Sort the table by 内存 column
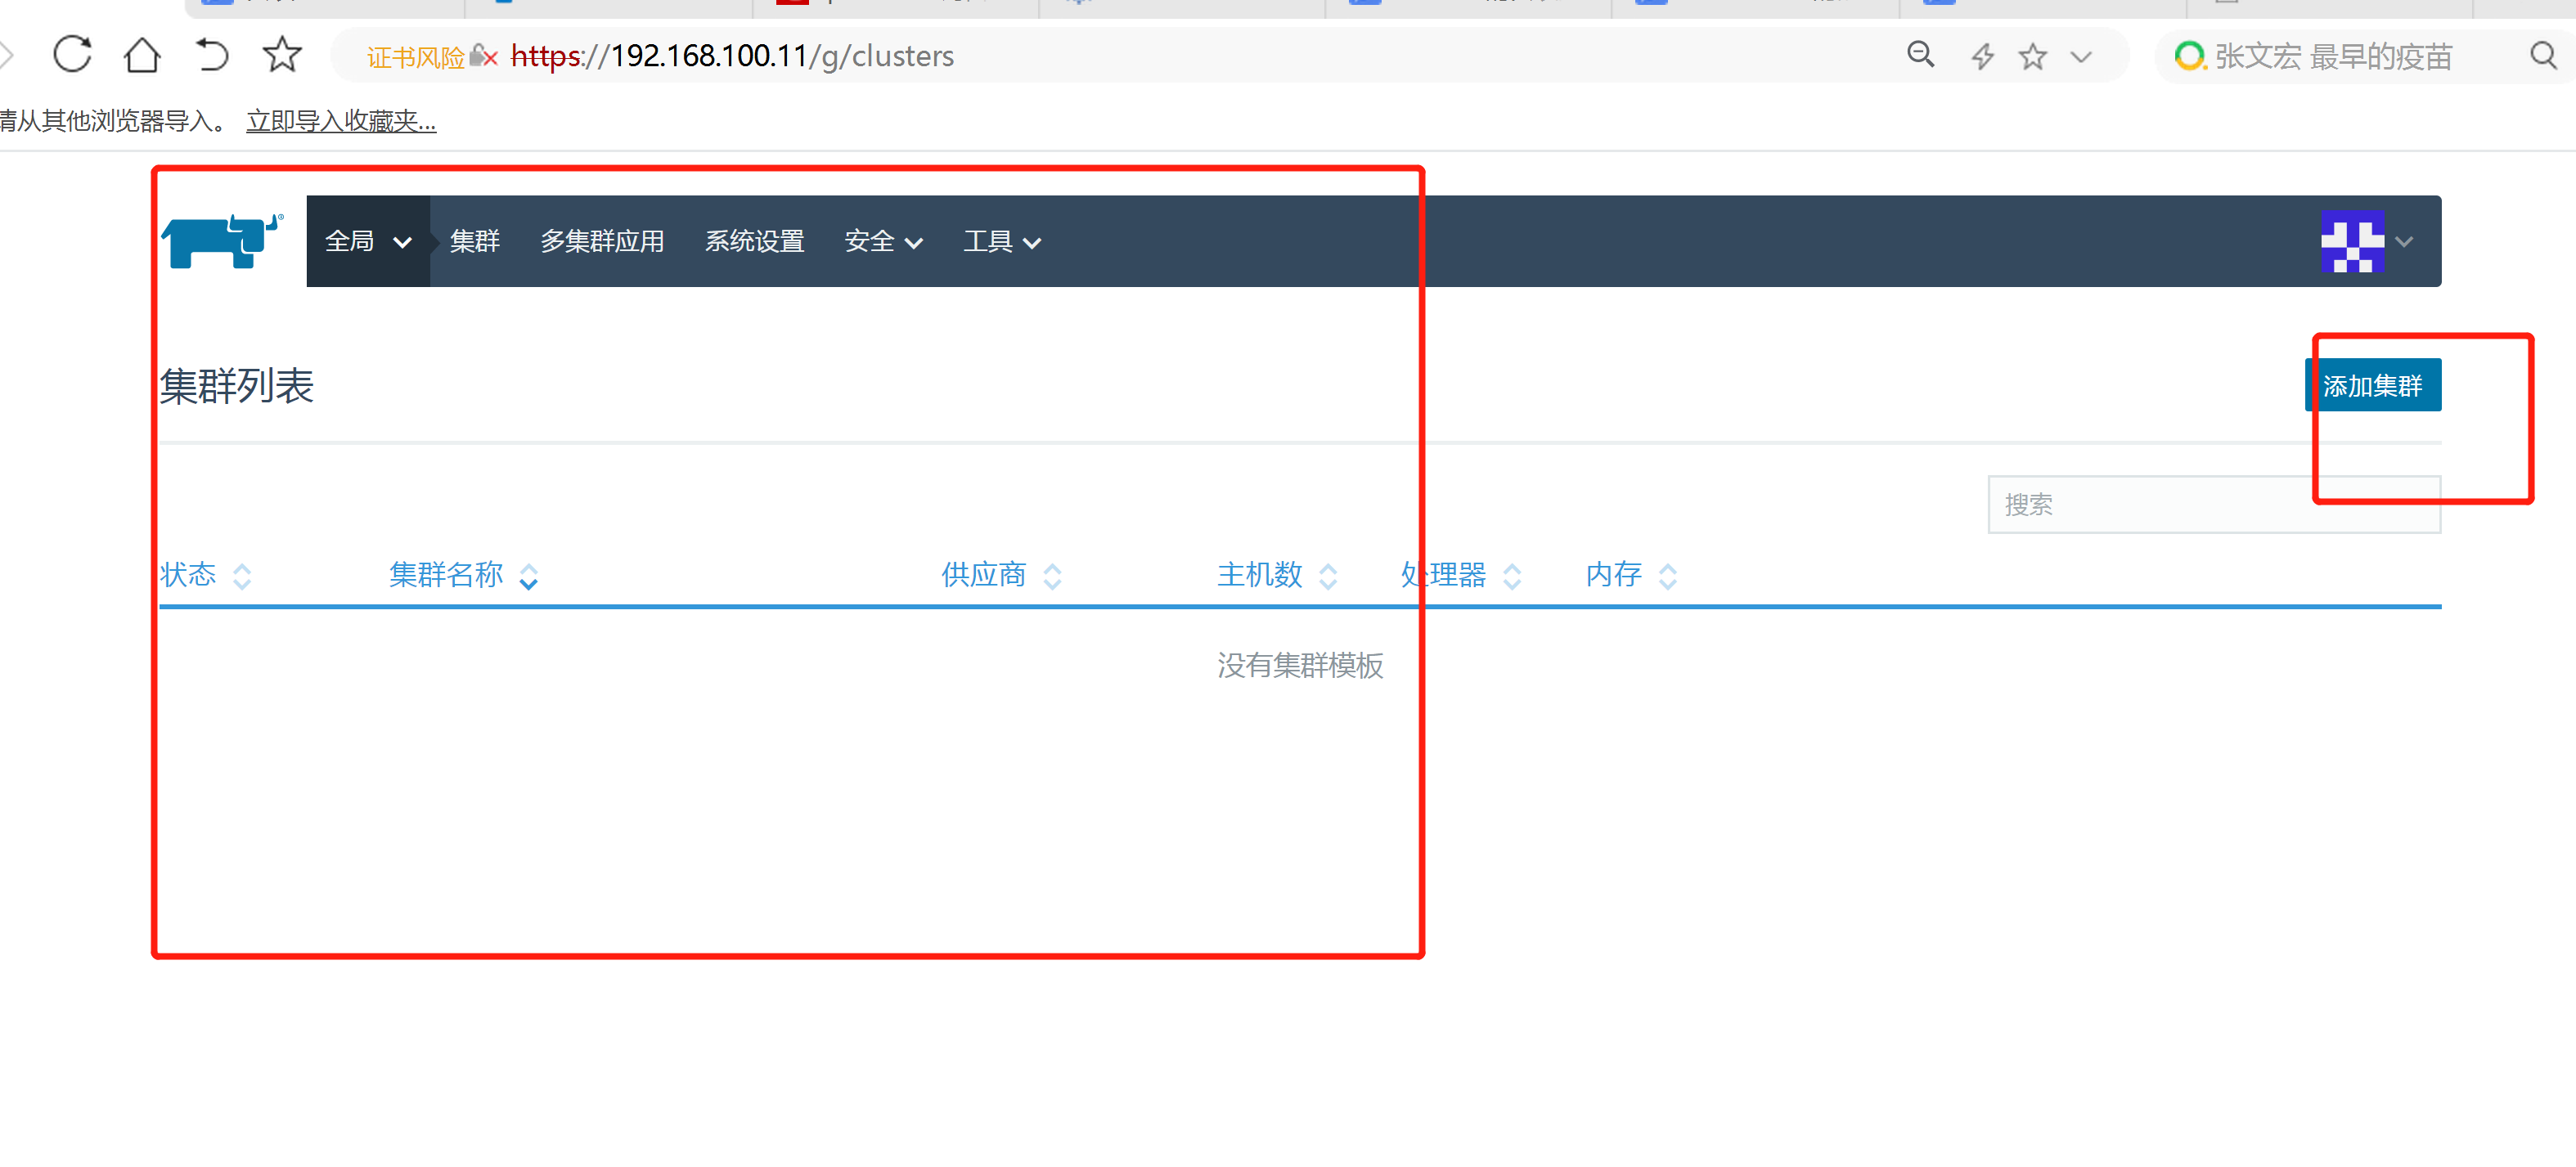This screenshot has width=2576, height=1167. (1631, 575)
